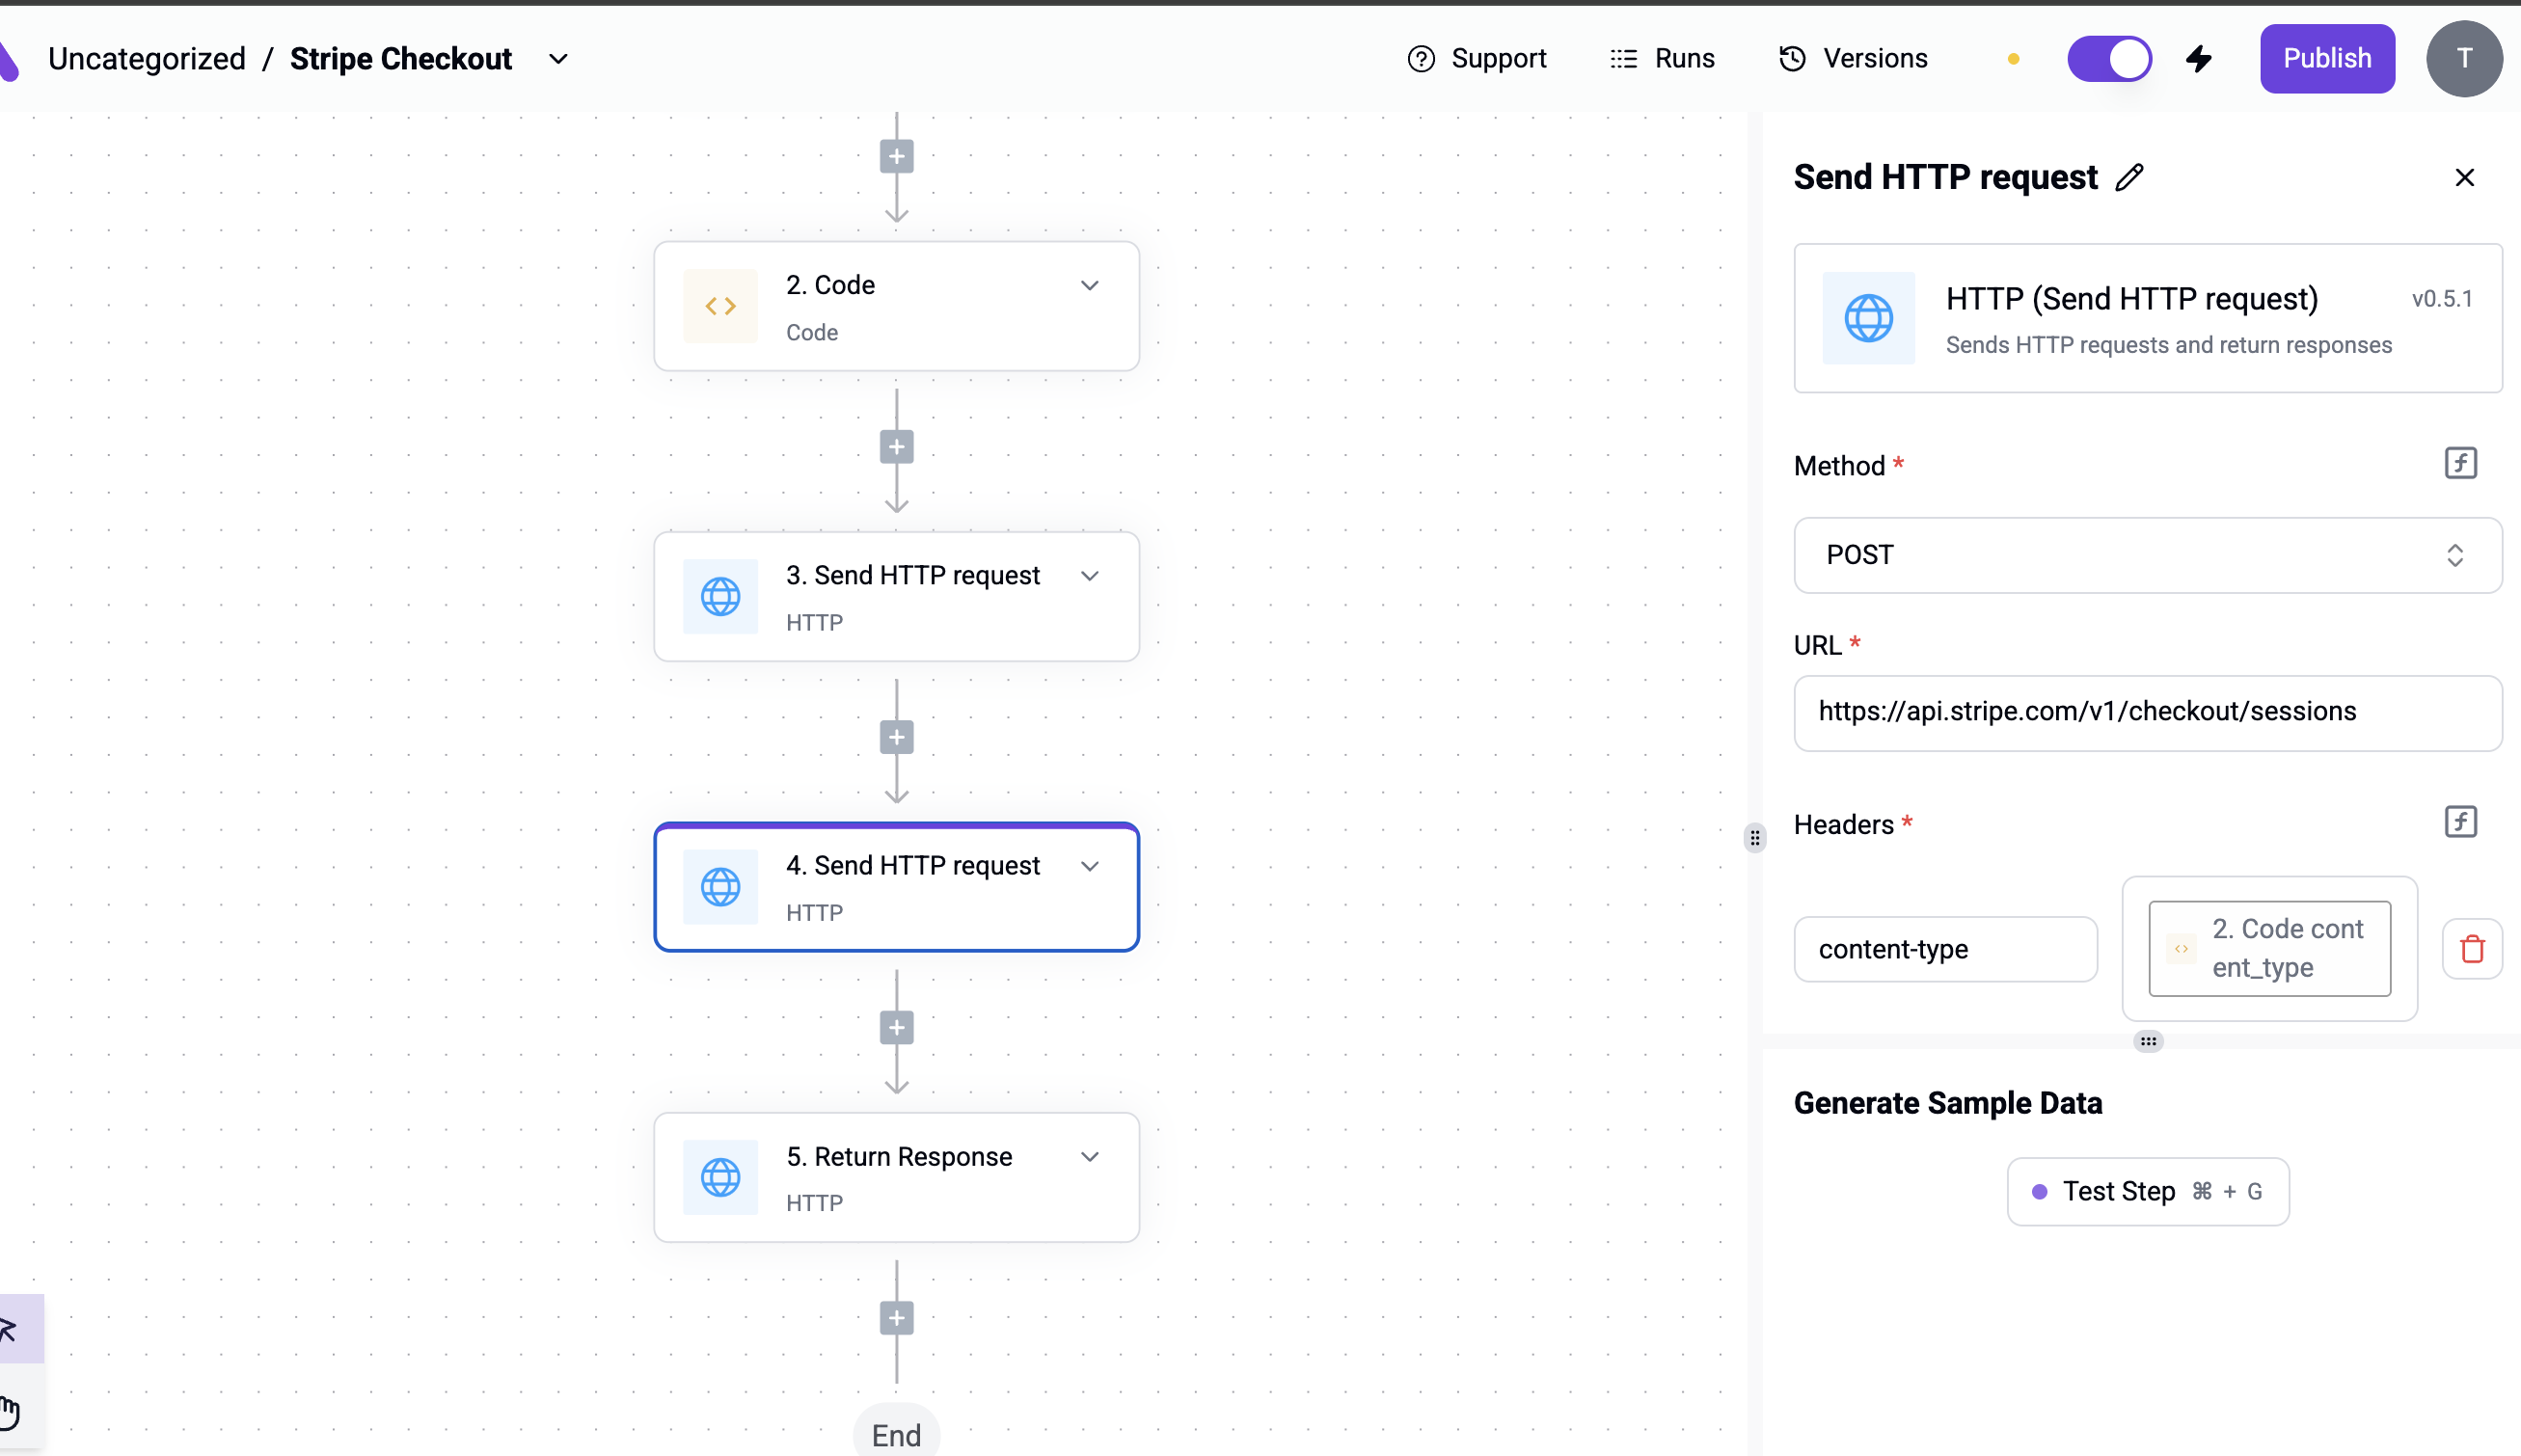Click the Uncategorized folder breadcrumb
The width and height of the screenshot is (2521, 1456).
[147, 59]
